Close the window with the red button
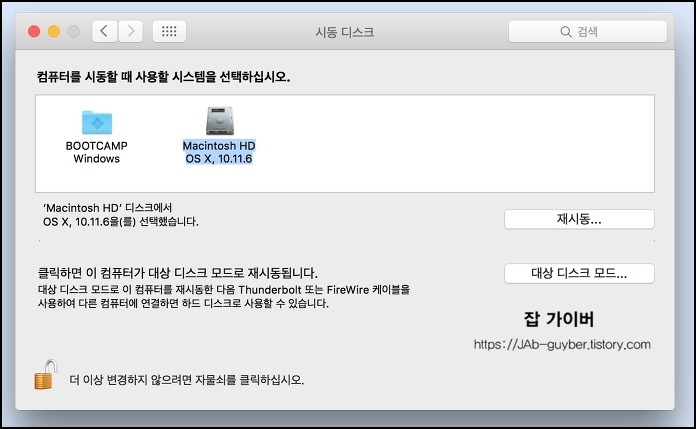Image resolution: width=696 pixels, height=429 pixels. 34,32
